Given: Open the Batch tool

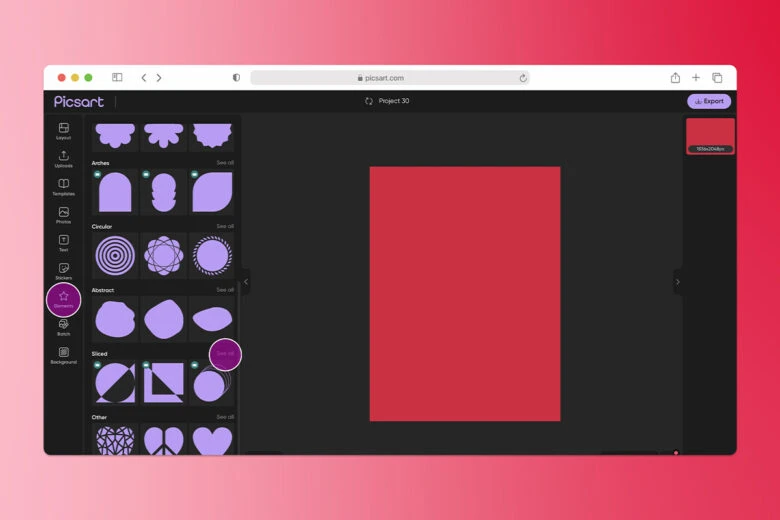Looking at the screenshot, I should coord(63,326).
